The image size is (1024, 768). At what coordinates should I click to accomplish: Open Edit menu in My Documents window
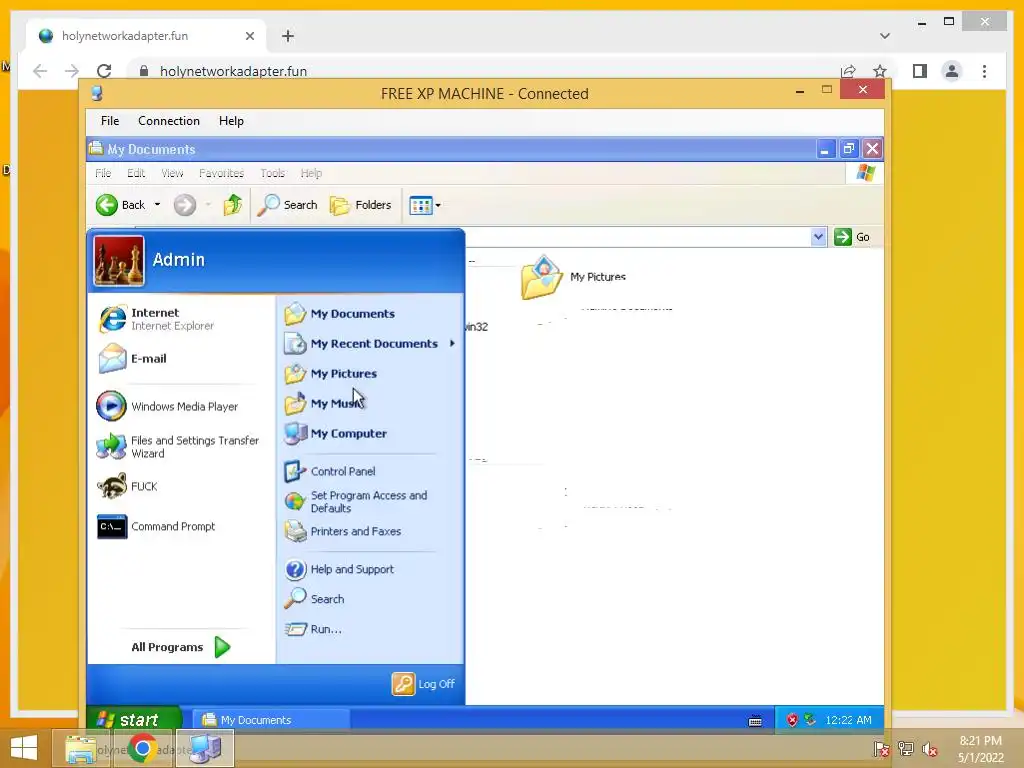(x=136, y=173)
